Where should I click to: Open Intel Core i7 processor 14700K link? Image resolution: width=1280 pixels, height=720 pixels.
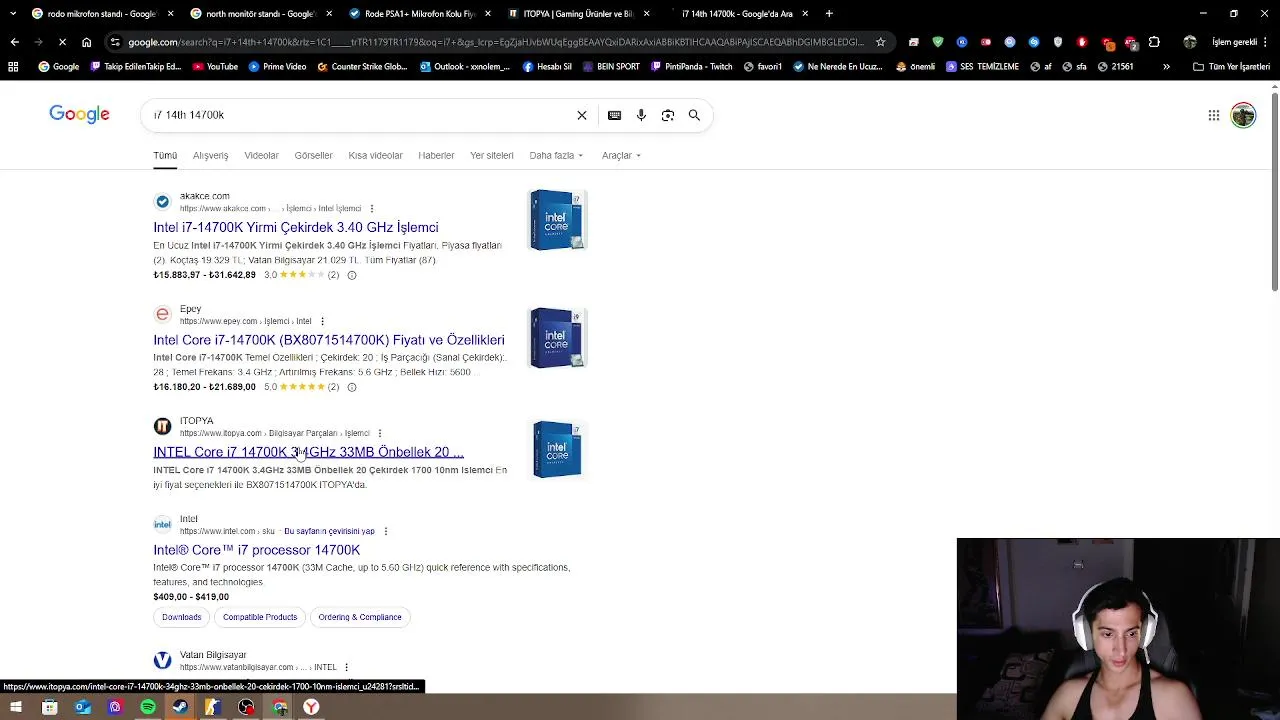256,550
